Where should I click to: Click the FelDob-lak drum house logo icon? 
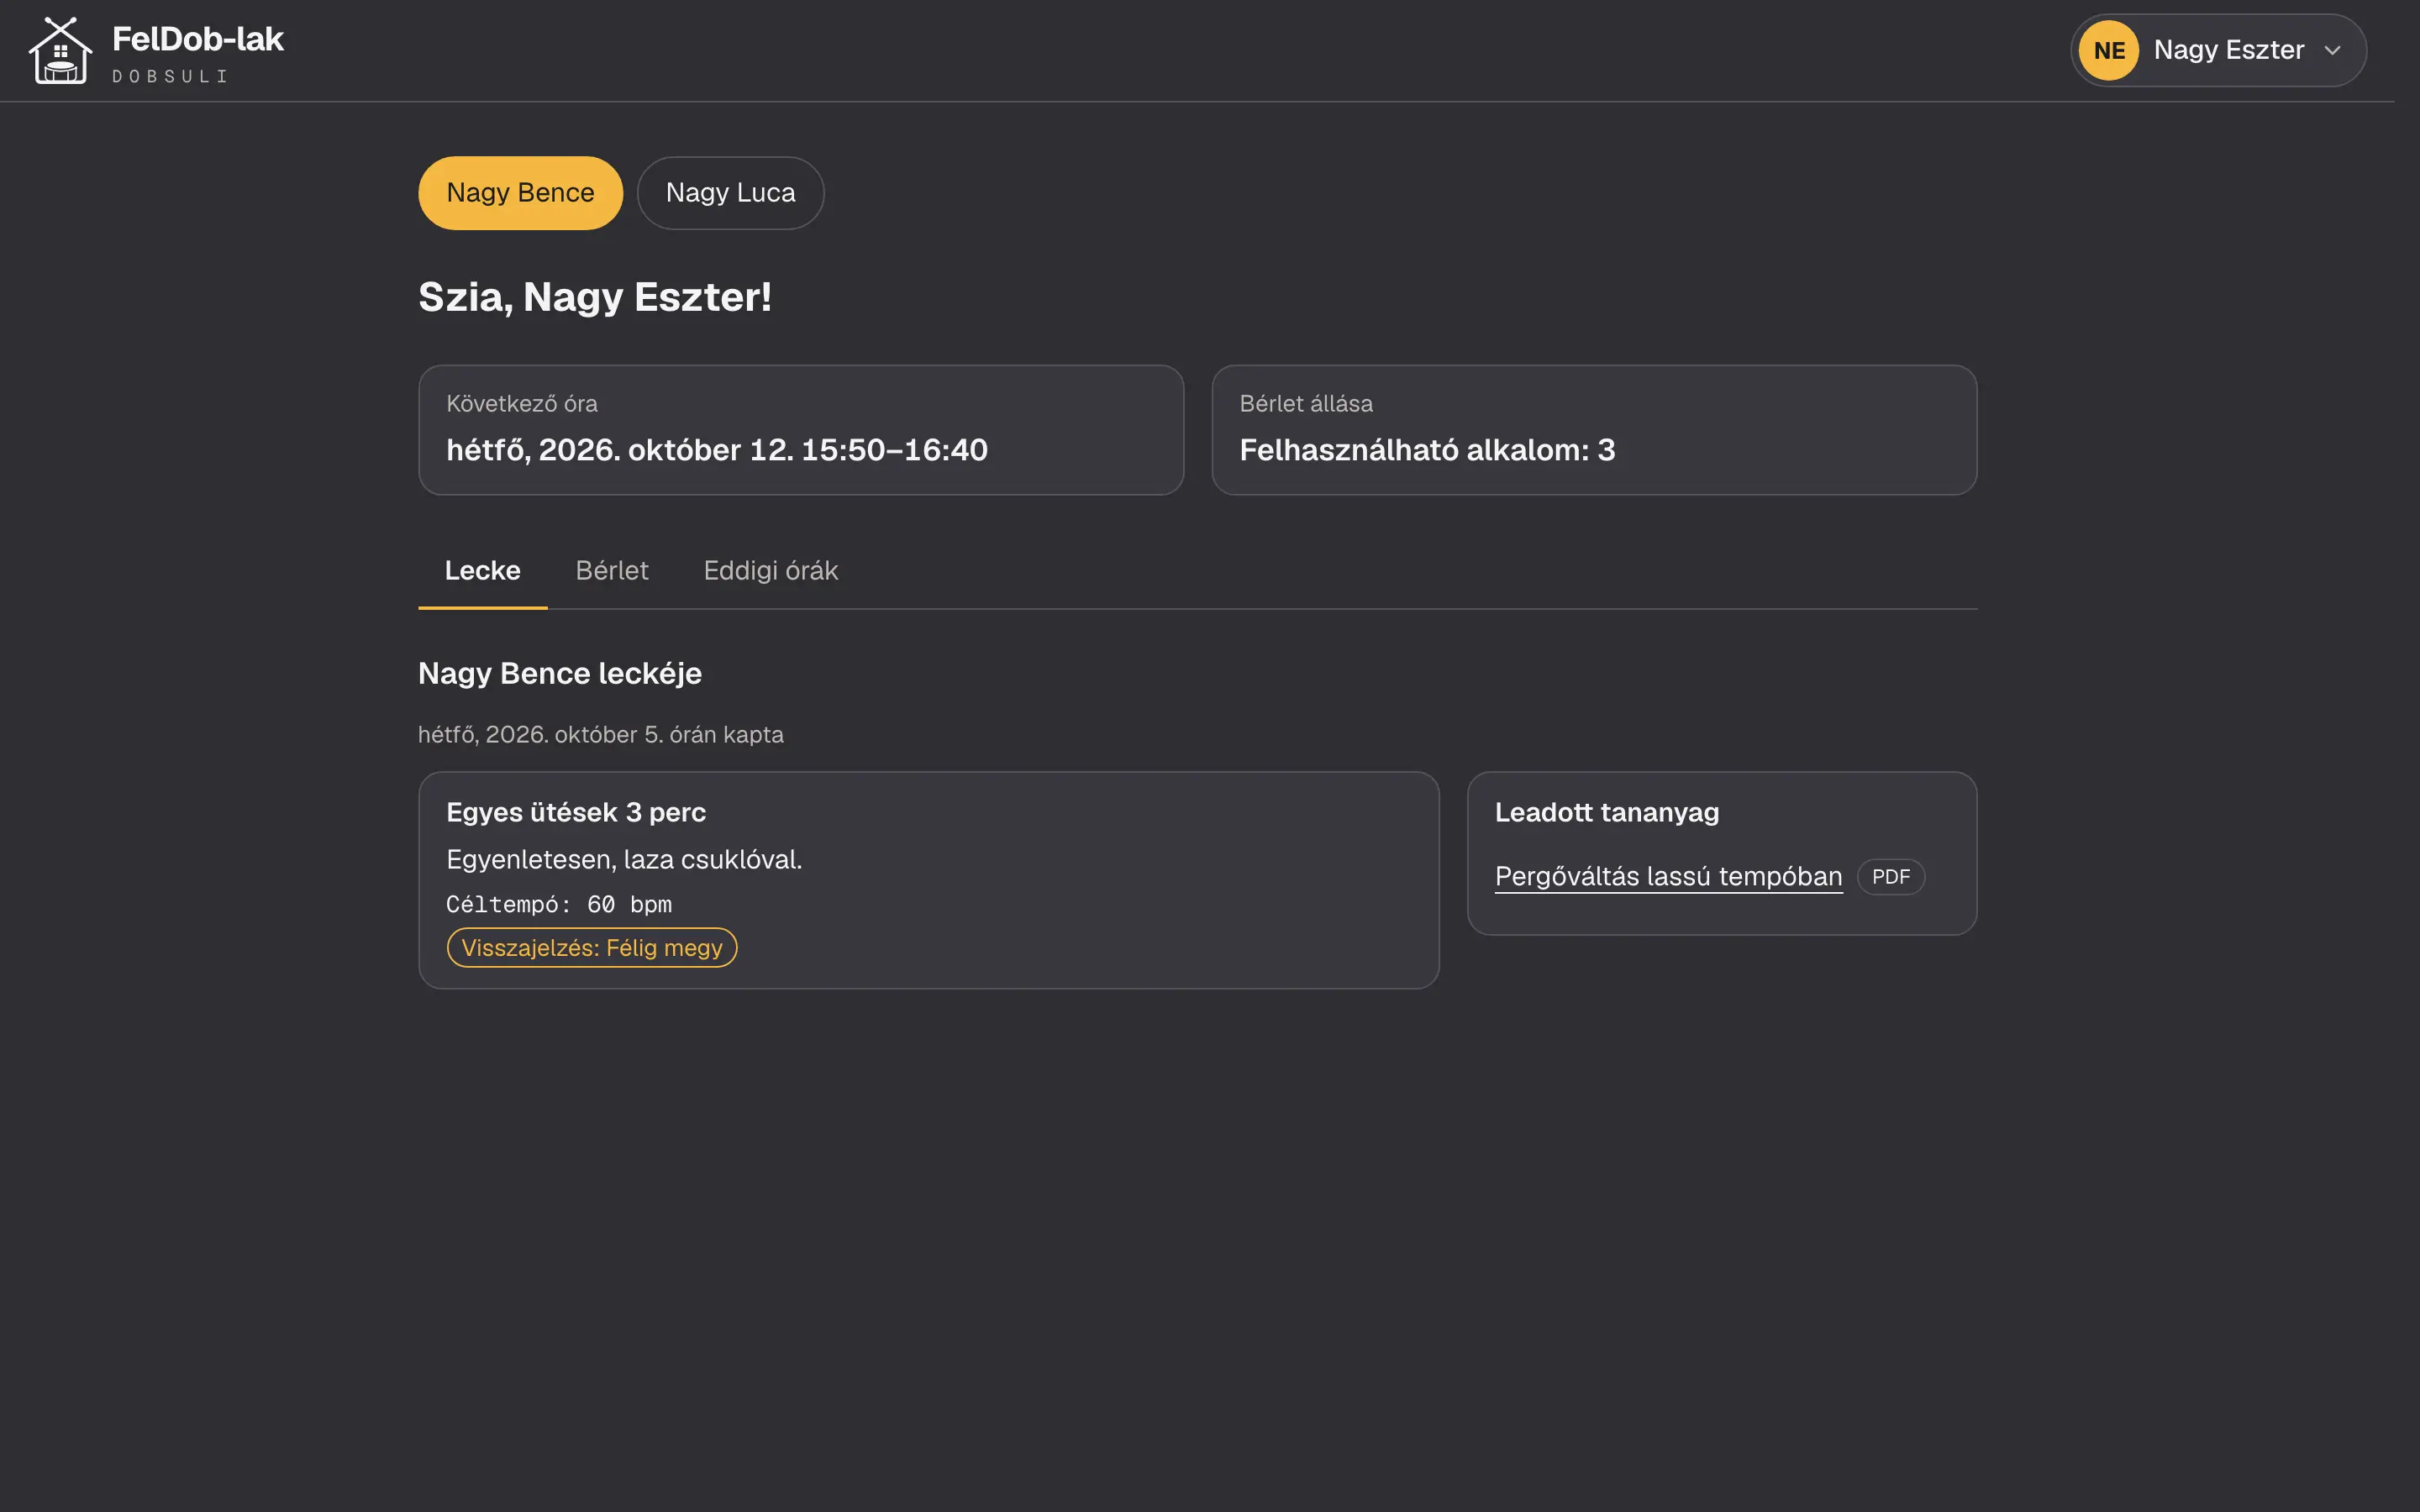coord(60,51)
